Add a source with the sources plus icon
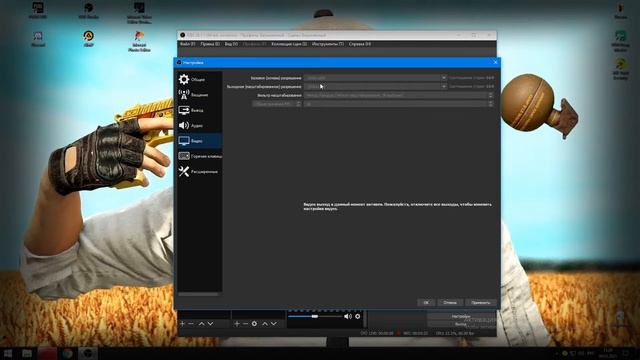This screenshot has width=640, height=360. pyautogui.click(x=237, y=324)
